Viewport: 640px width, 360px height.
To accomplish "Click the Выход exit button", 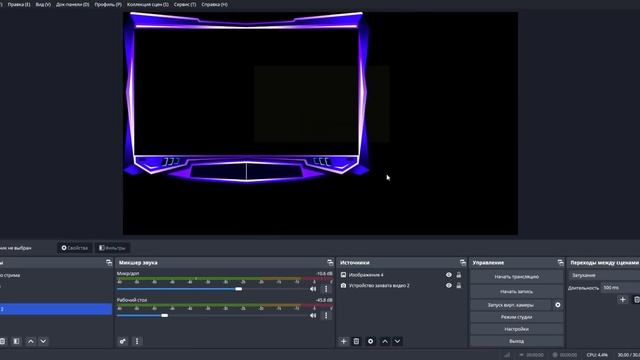I will coord(517,341).
